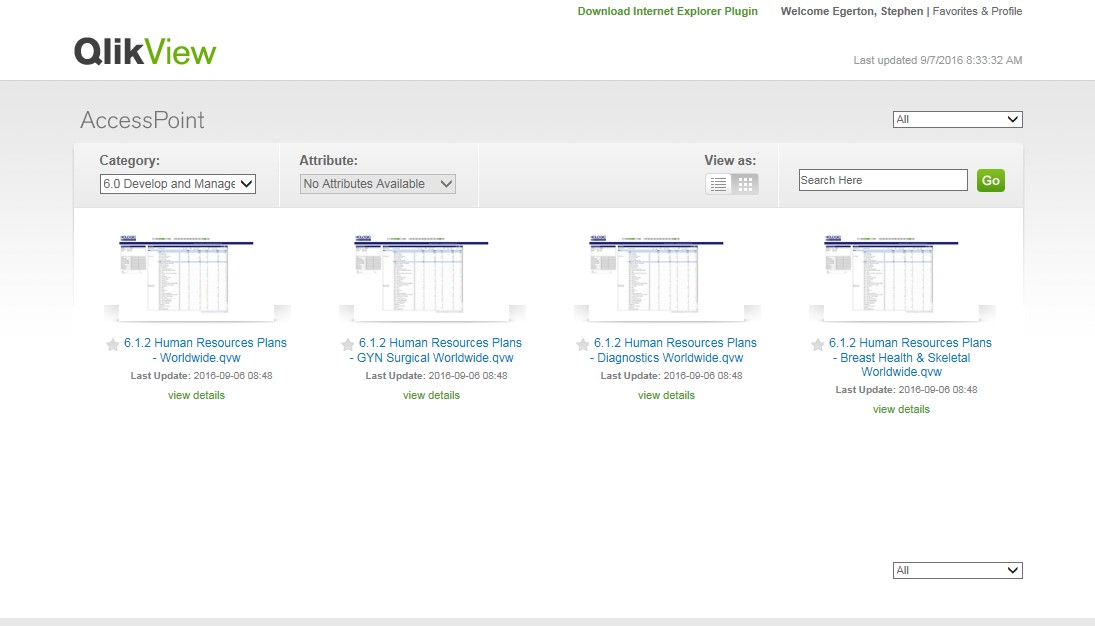Open Human Resources Plans - Worldwide.qvw thumbnail

click(197, 275)
